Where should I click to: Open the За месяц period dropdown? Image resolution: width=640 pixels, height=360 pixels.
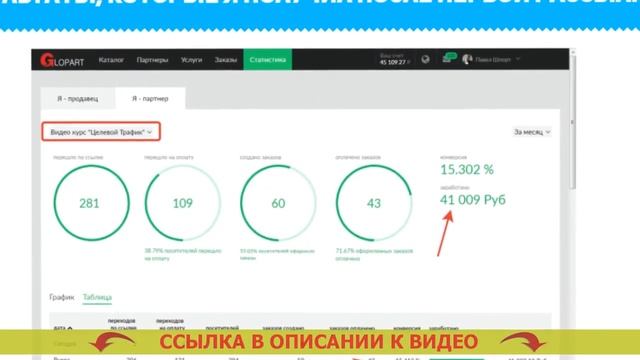coord(532,132)
